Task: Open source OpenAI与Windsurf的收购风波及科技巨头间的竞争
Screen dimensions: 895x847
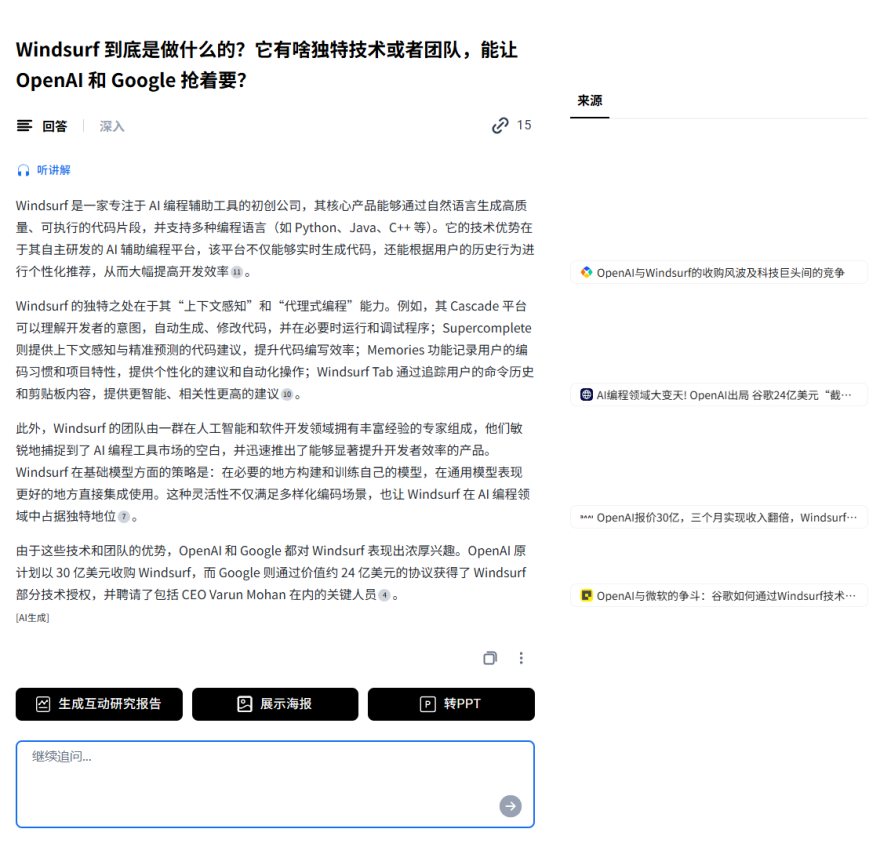Action: click(719, 272)
